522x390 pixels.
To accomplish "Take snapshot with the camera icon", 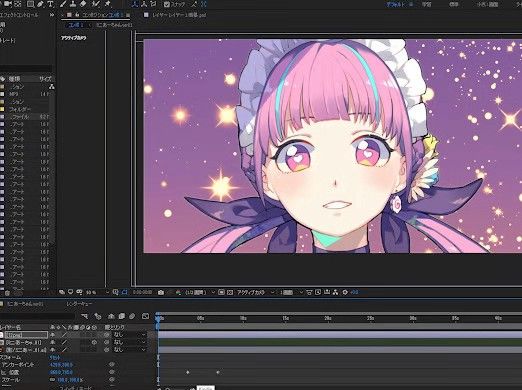I will click(161, 292).
